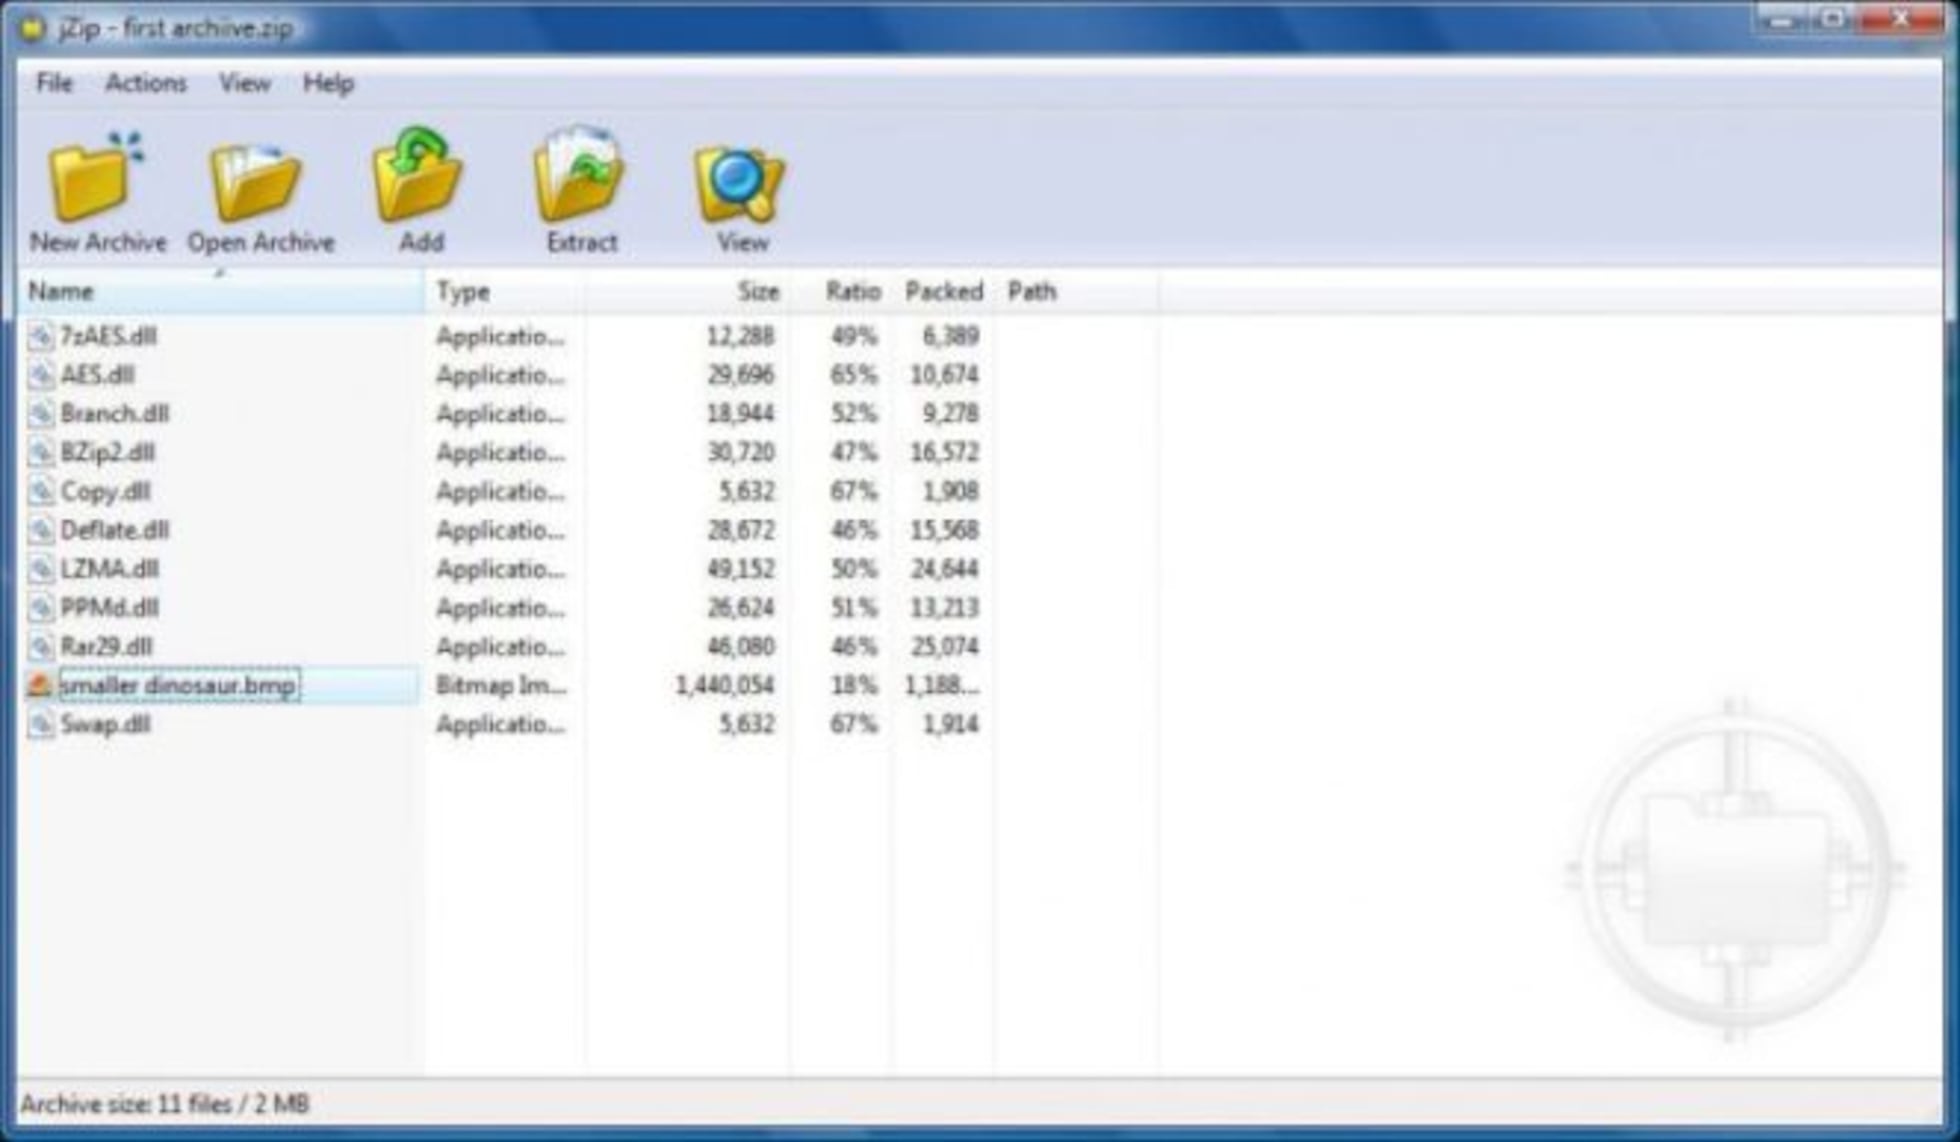Open the Help menu
Image resolution: width=1960 pixels, height=1142 pixels.
(x=328, y=83)
